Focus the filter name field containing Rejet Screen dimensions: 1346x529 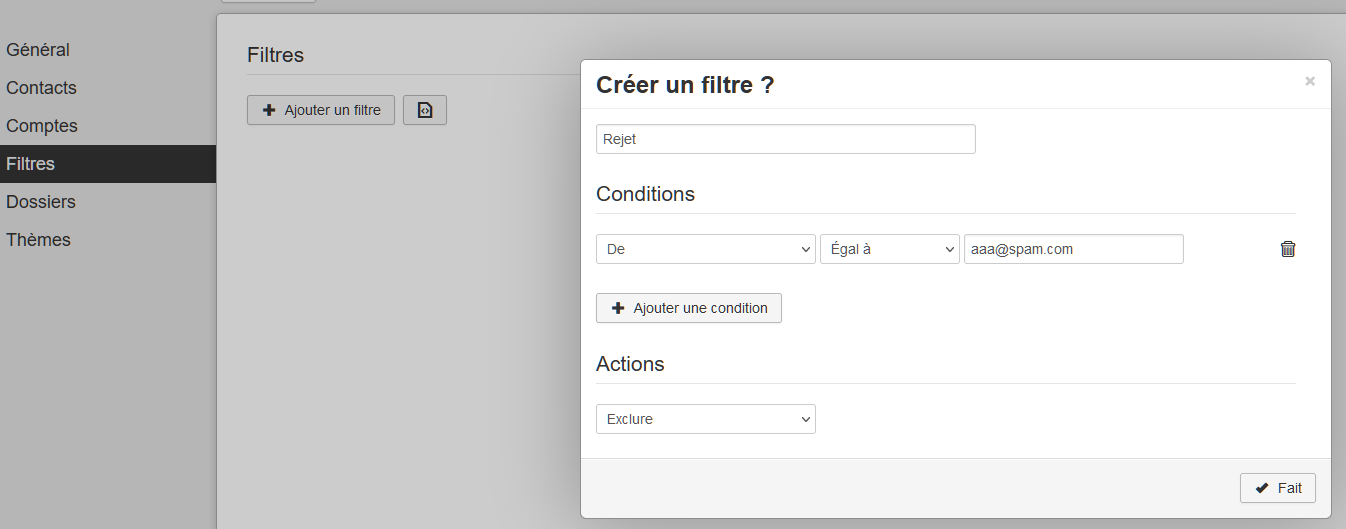coord(786,139)
